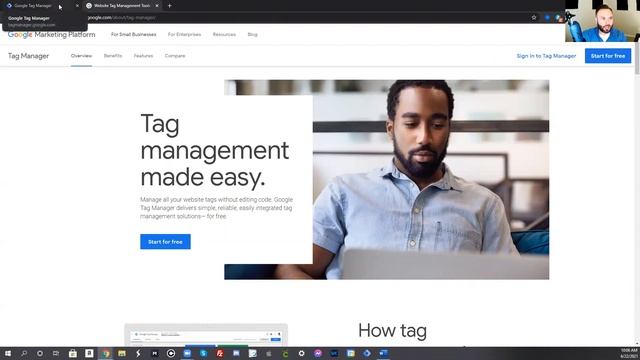640x360 pixels.
Task: Select the Overview tab
Action: [81, 56]
